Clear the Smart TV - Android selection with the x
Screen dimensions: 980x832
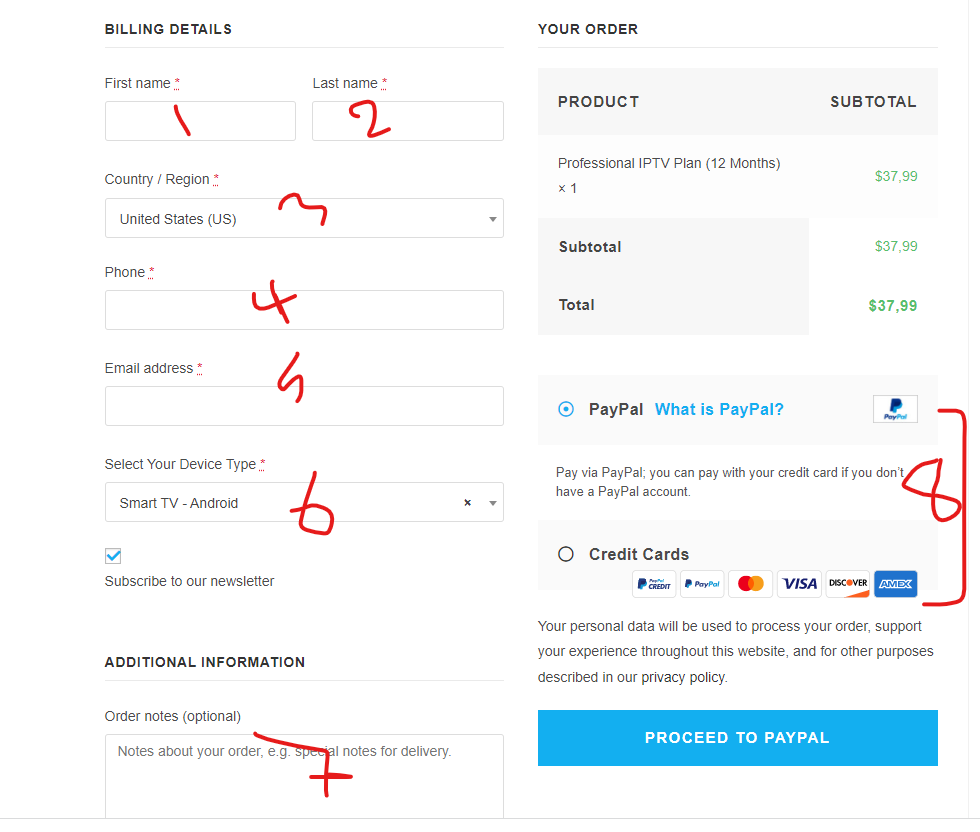(x=468, y=503)
